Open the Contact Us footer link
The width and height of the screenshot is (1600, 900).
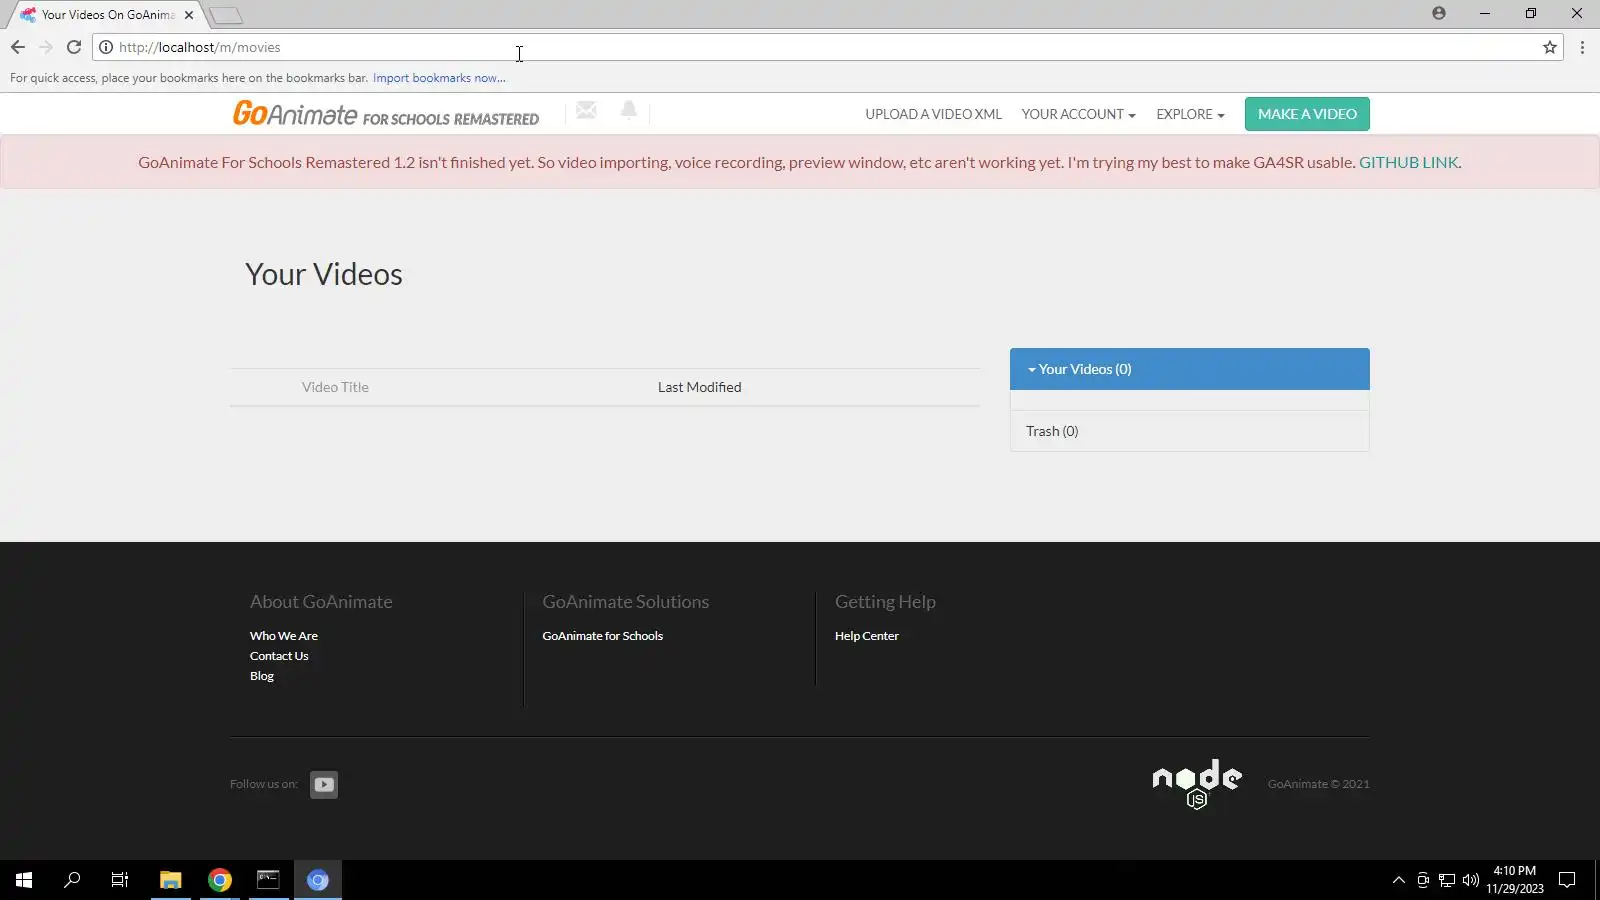tap(279, 656)
